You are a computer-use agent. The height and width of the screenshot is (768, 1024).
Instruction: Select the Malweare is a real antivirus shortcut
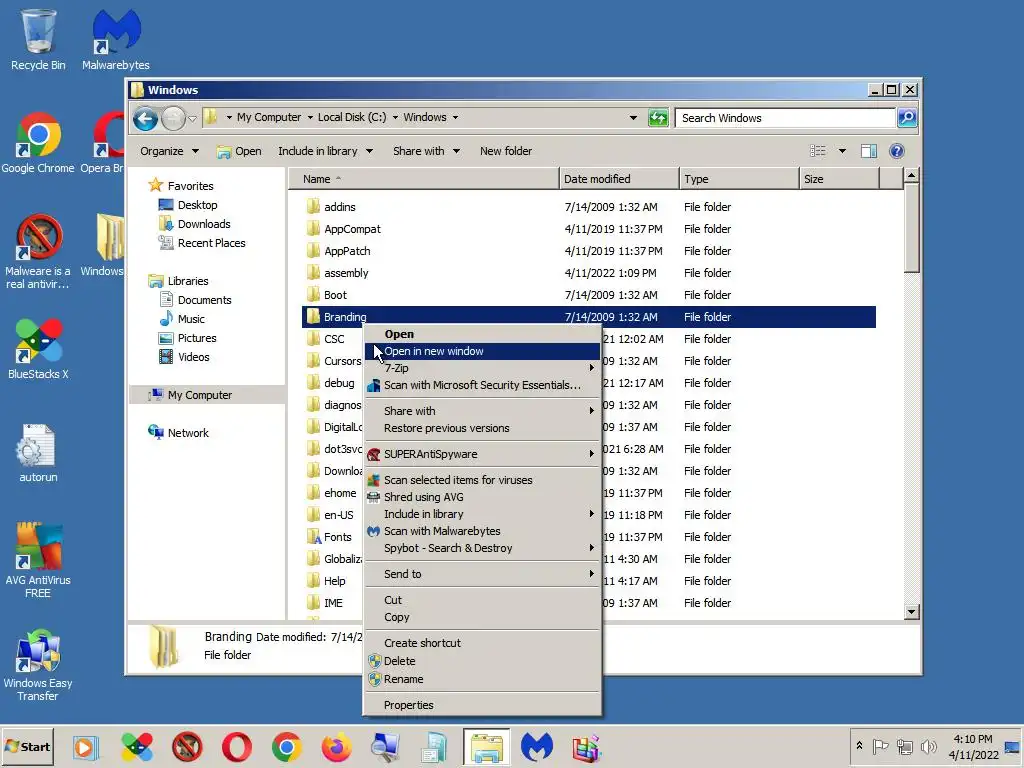pyautogui.click(x=38, y=251)
